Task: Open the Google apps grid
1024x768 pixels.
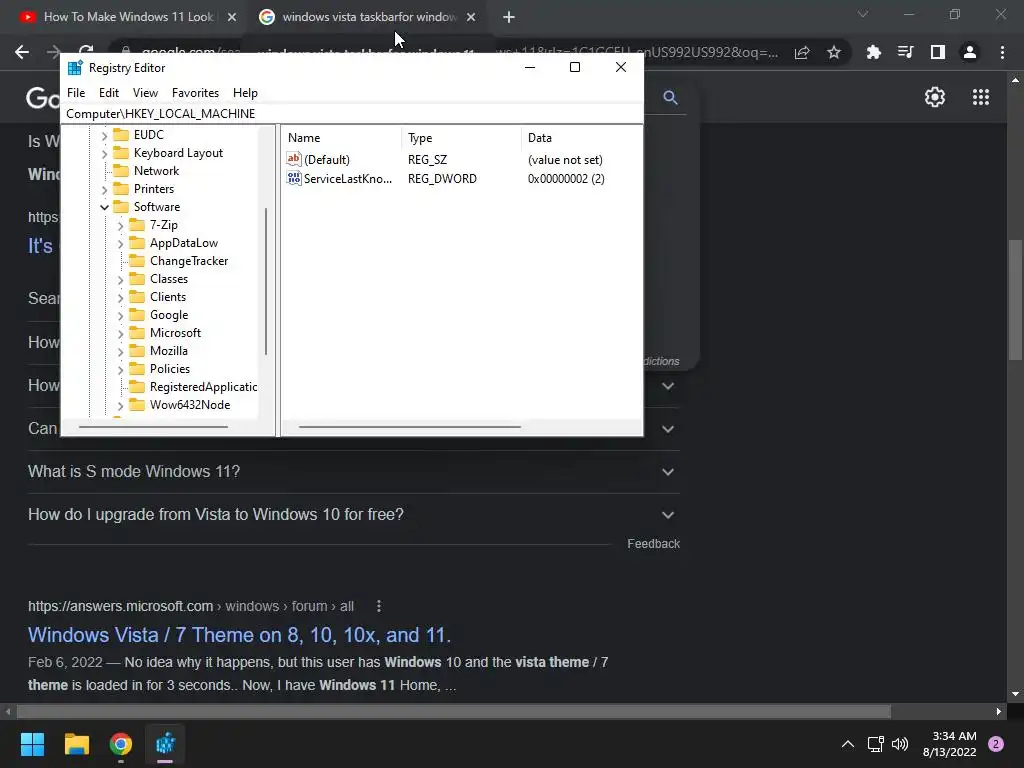Action: [x=981, y=97]
